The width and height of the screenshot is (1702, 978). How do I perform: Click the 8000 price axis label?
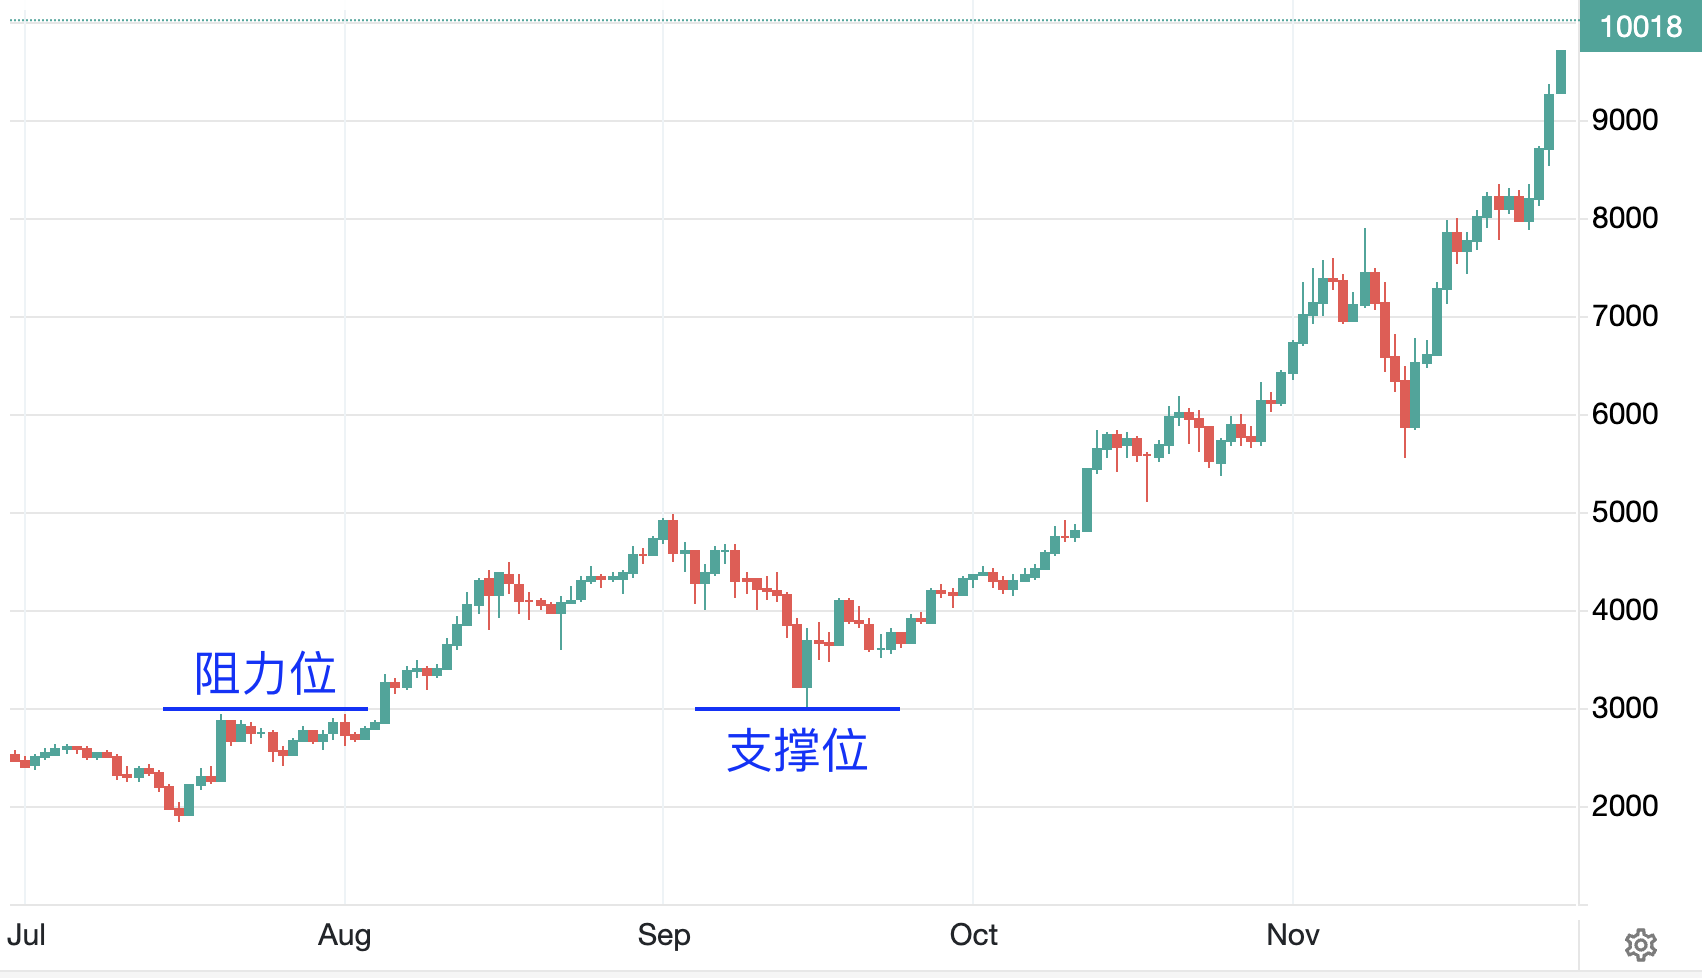1625,218
